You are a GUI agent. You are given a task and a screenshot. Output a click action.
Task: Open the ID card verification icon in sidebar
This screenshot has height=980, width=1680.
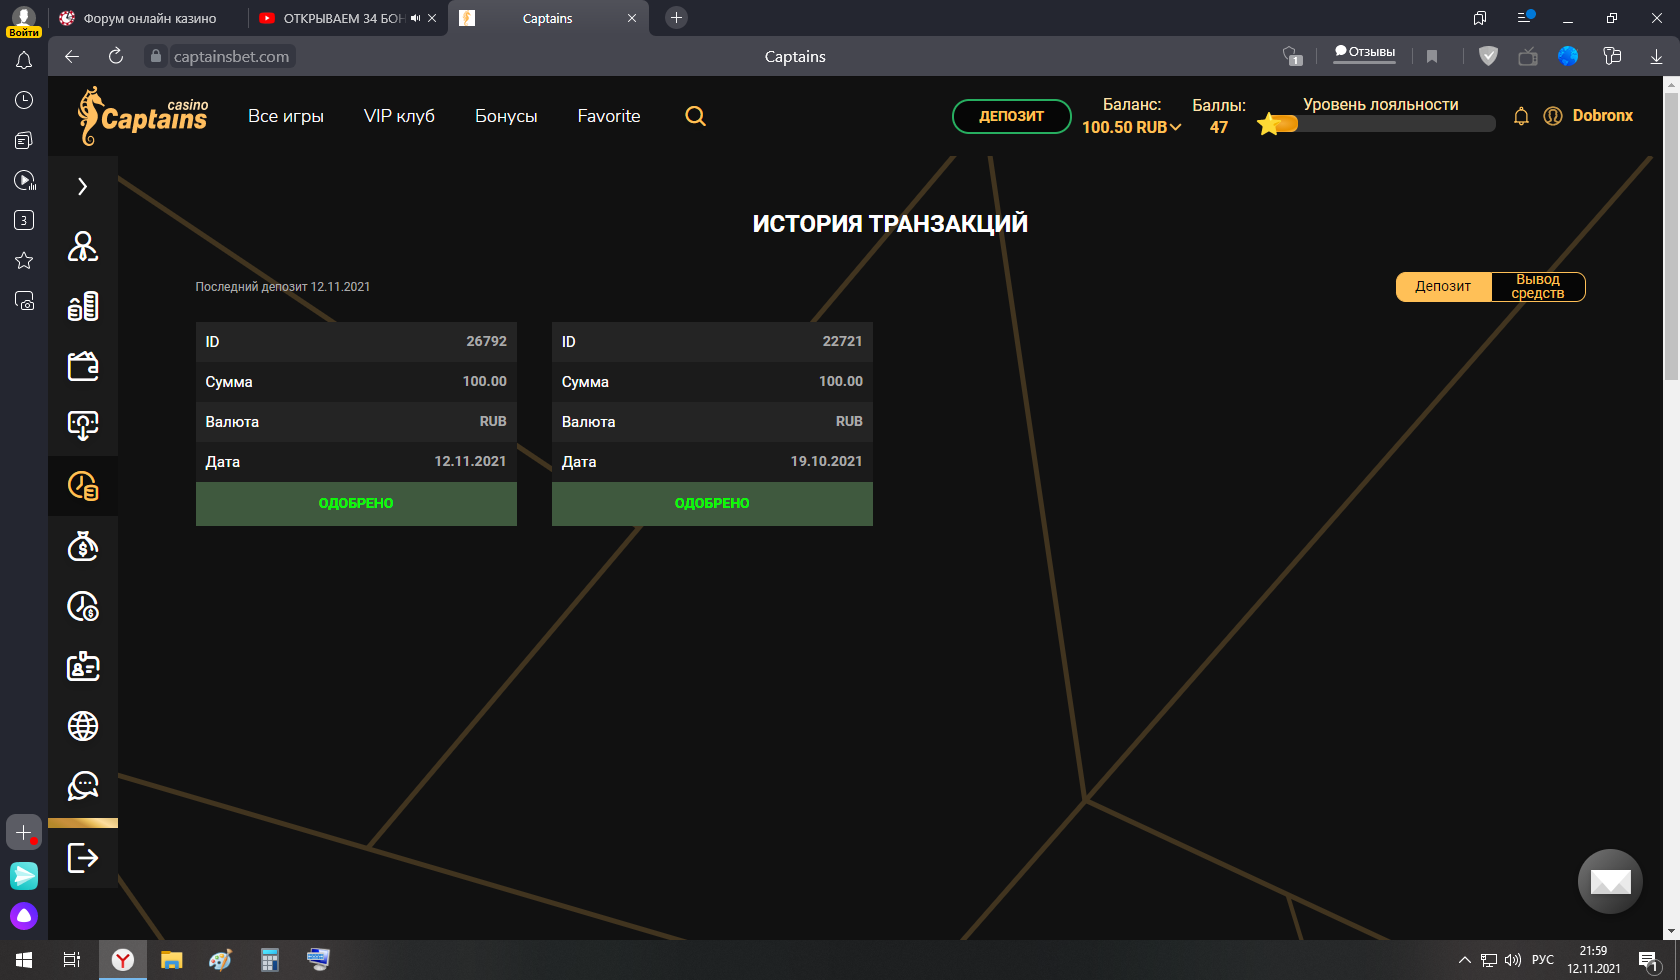click(83, 666)
